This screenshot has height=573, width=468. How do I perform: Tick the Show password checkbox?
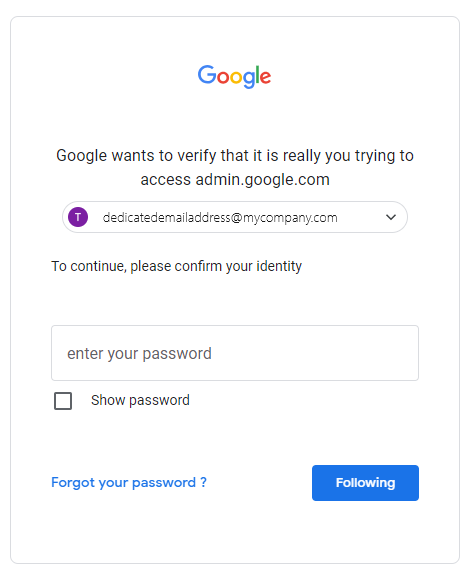[63, 401]
